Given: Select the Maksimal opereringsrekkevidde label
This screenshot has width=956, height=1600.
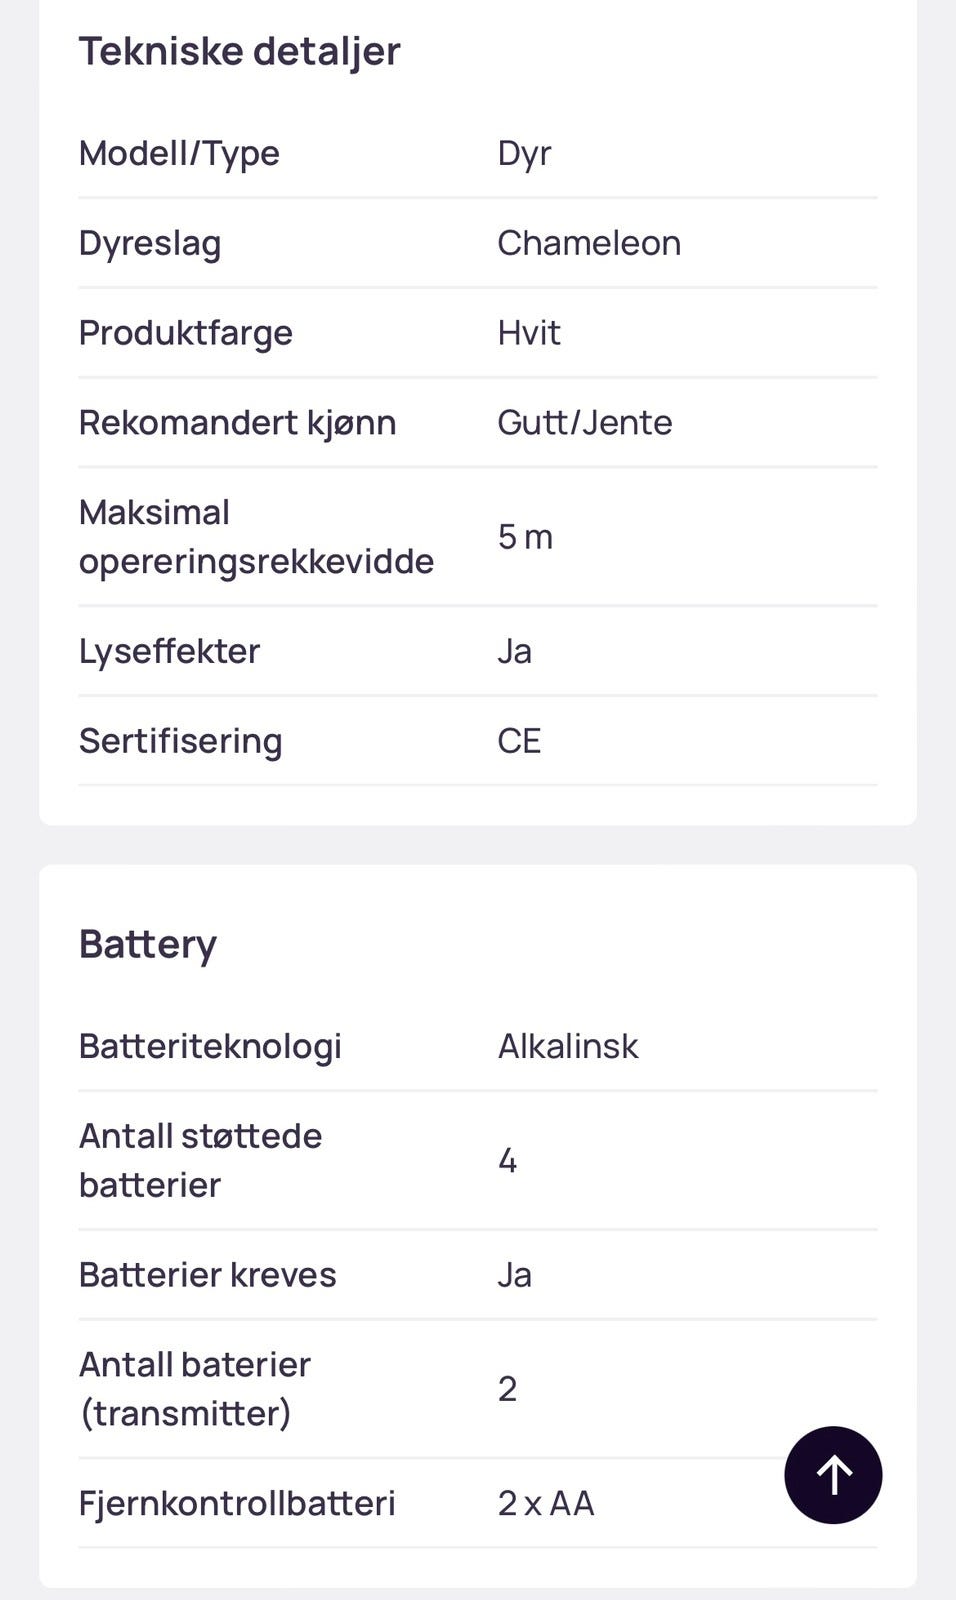Looking at the screenshot, I should [256, 537].
